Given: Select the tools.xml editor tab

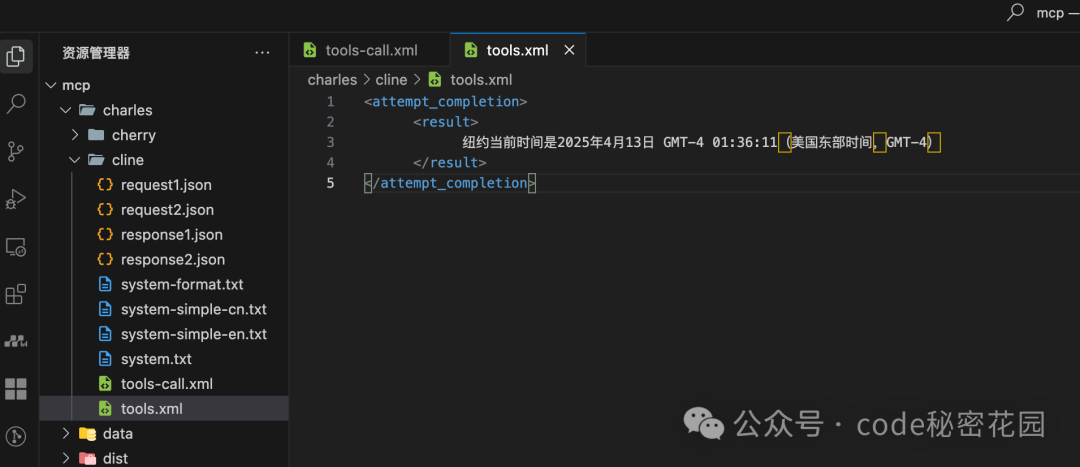Looking at the screenshot, I should (517, 50).
